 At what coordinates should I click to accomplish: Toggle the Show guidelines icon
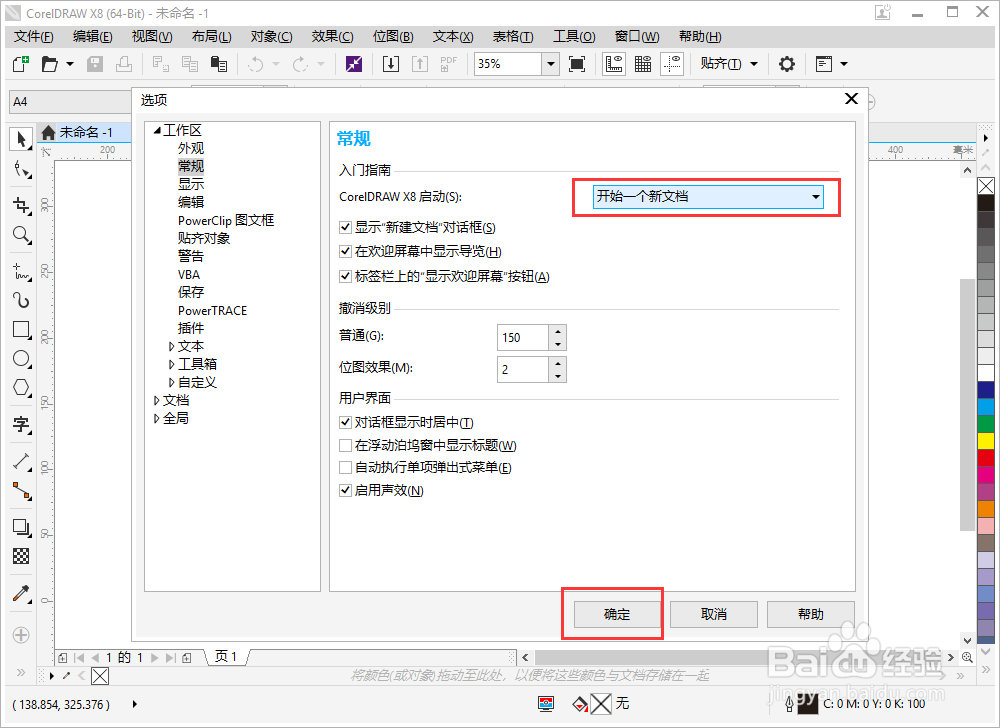click(672, 64)
